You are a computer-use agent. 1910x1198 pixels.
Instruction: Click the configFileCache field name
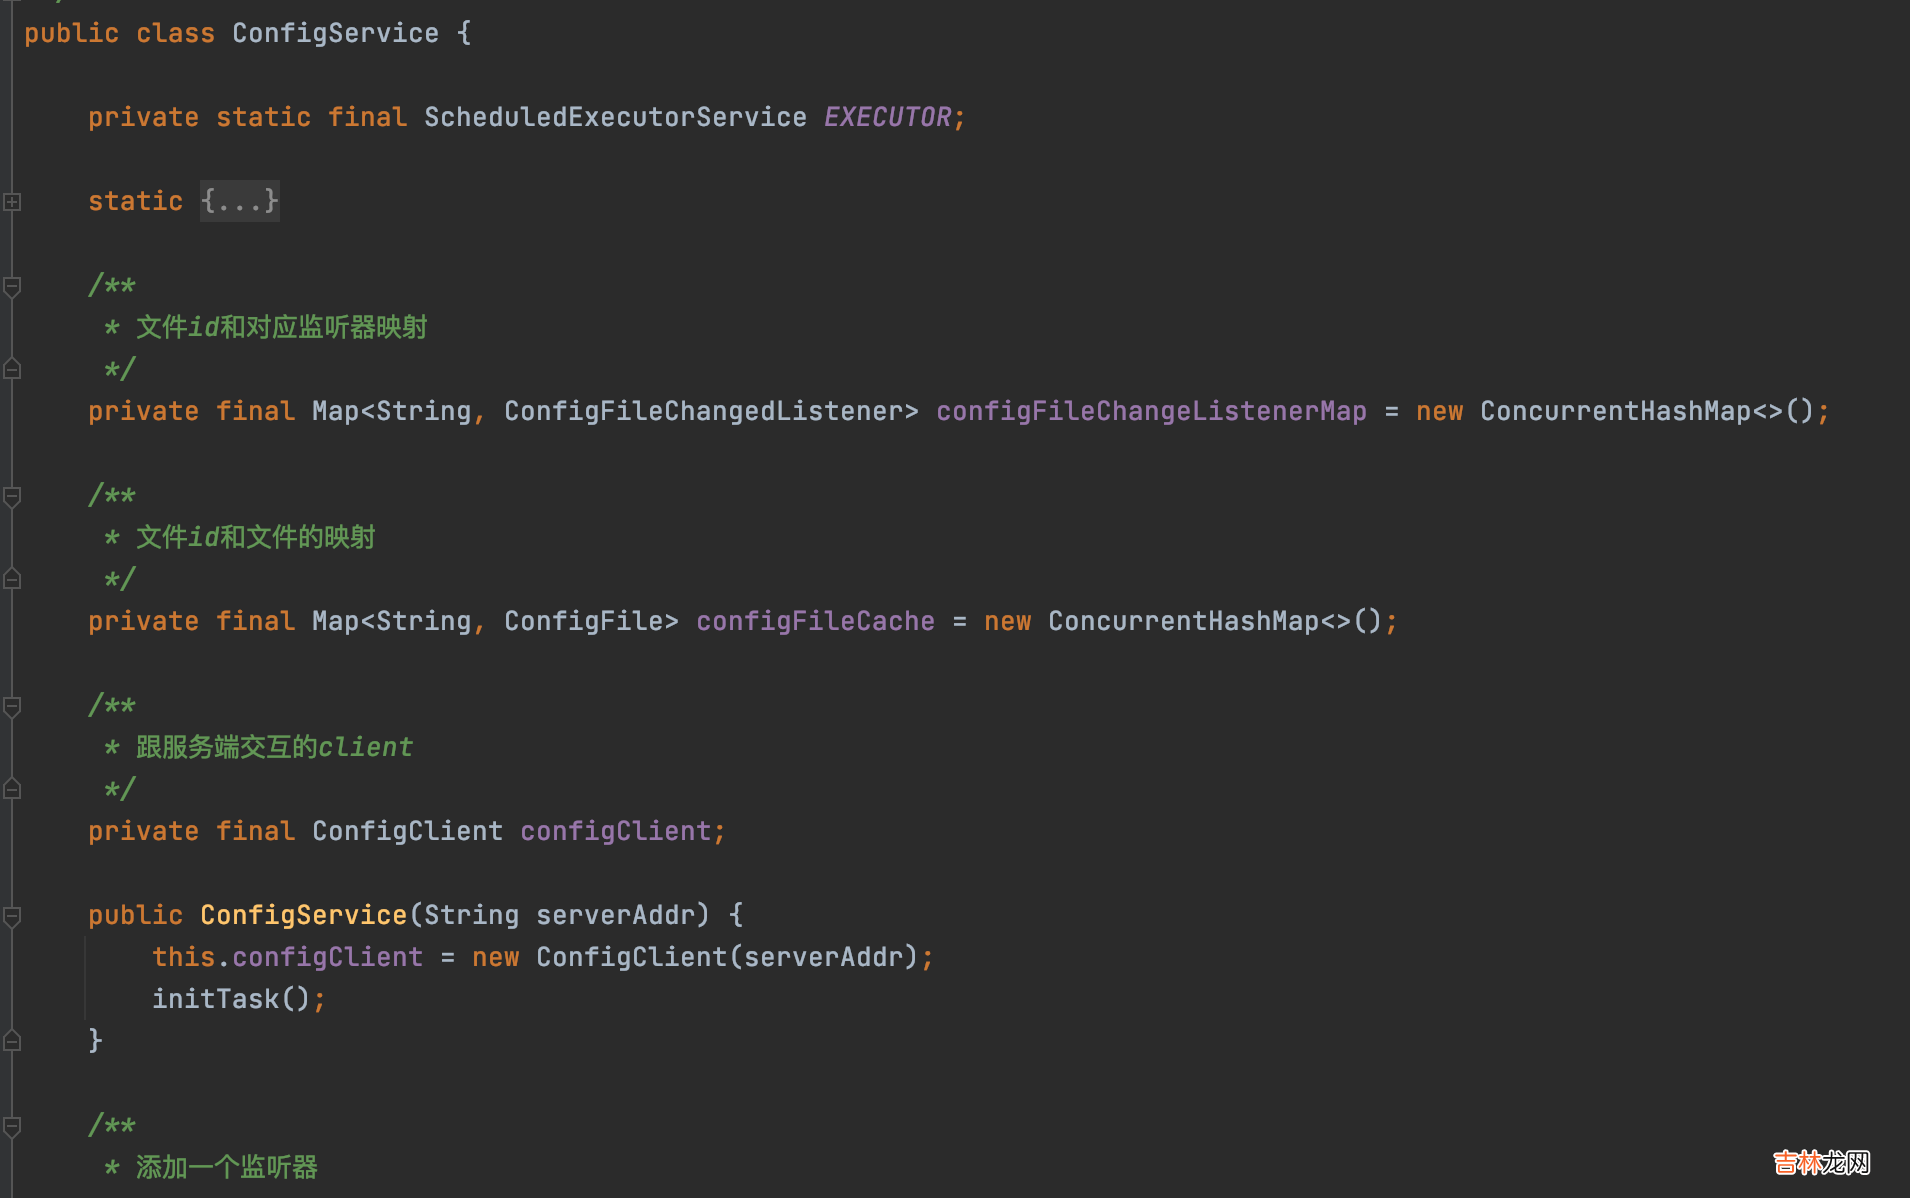(x=815, y=621)
